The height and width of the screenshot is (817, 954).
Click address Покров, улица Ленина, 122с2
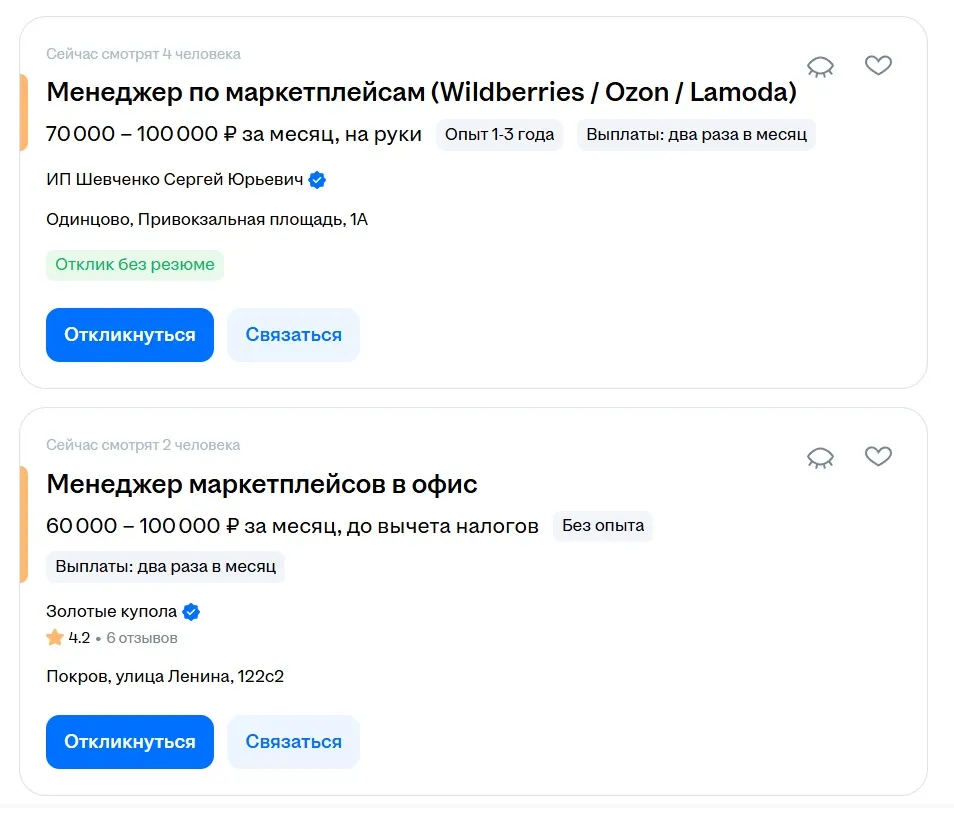click(x=165, y=677)
